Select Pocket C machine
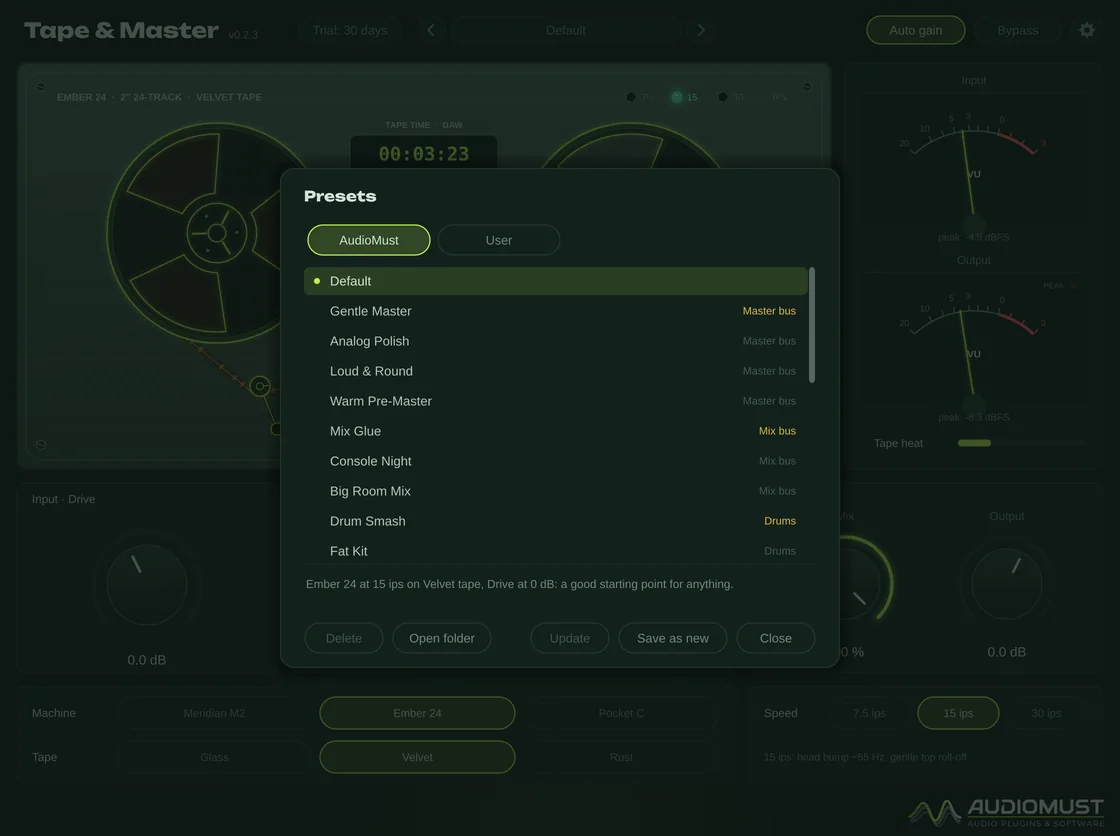This screenshot has height=836, width=1120. point(621,713)
